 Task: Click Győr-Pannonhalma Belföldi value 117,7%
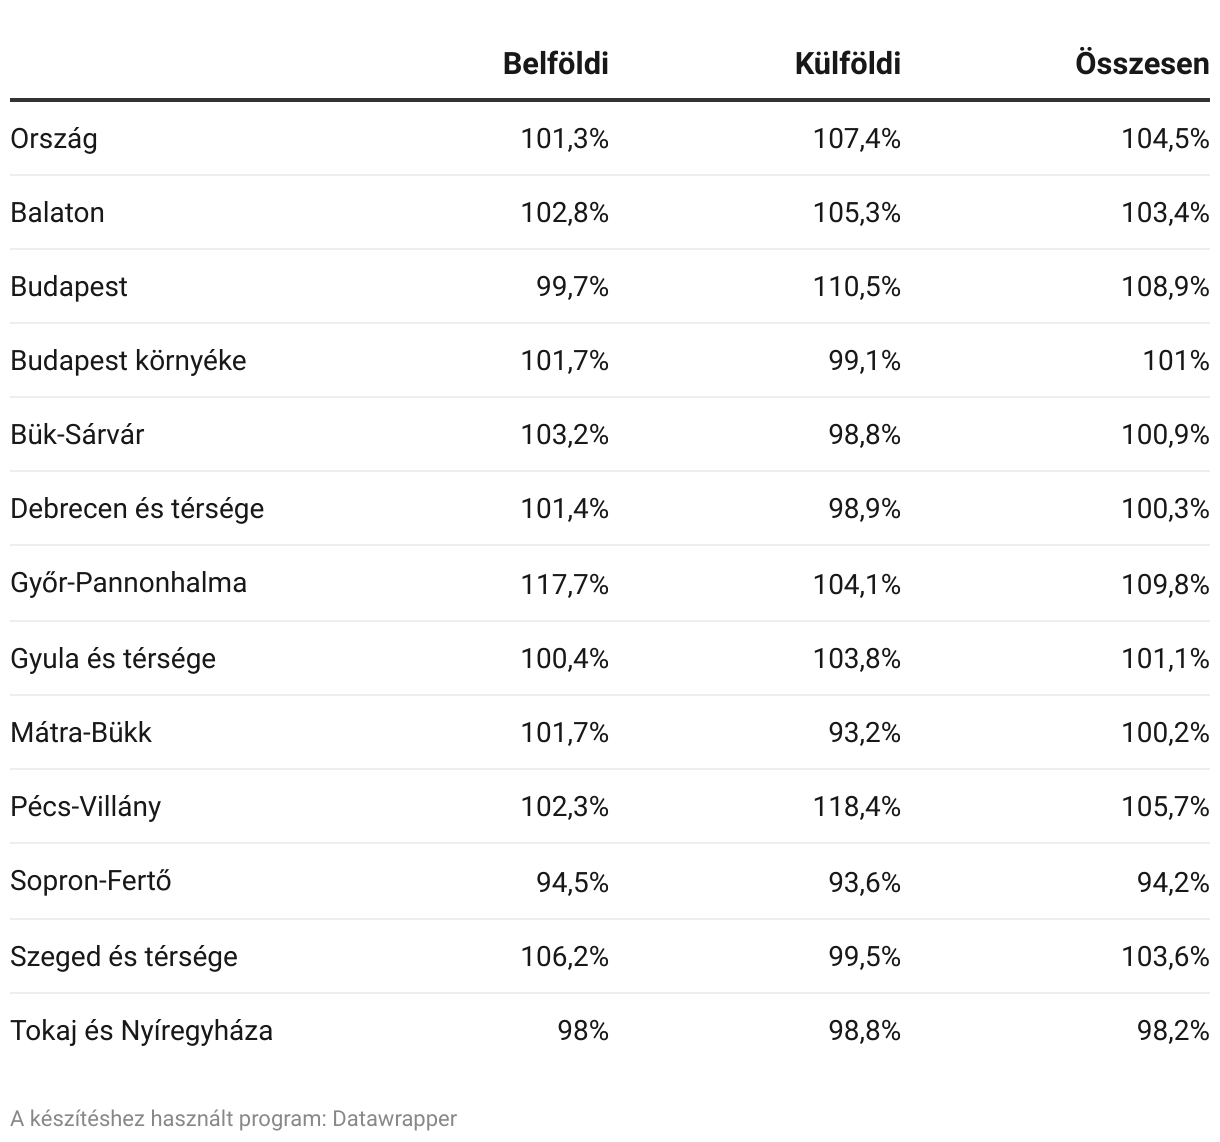tap(564, 583)
